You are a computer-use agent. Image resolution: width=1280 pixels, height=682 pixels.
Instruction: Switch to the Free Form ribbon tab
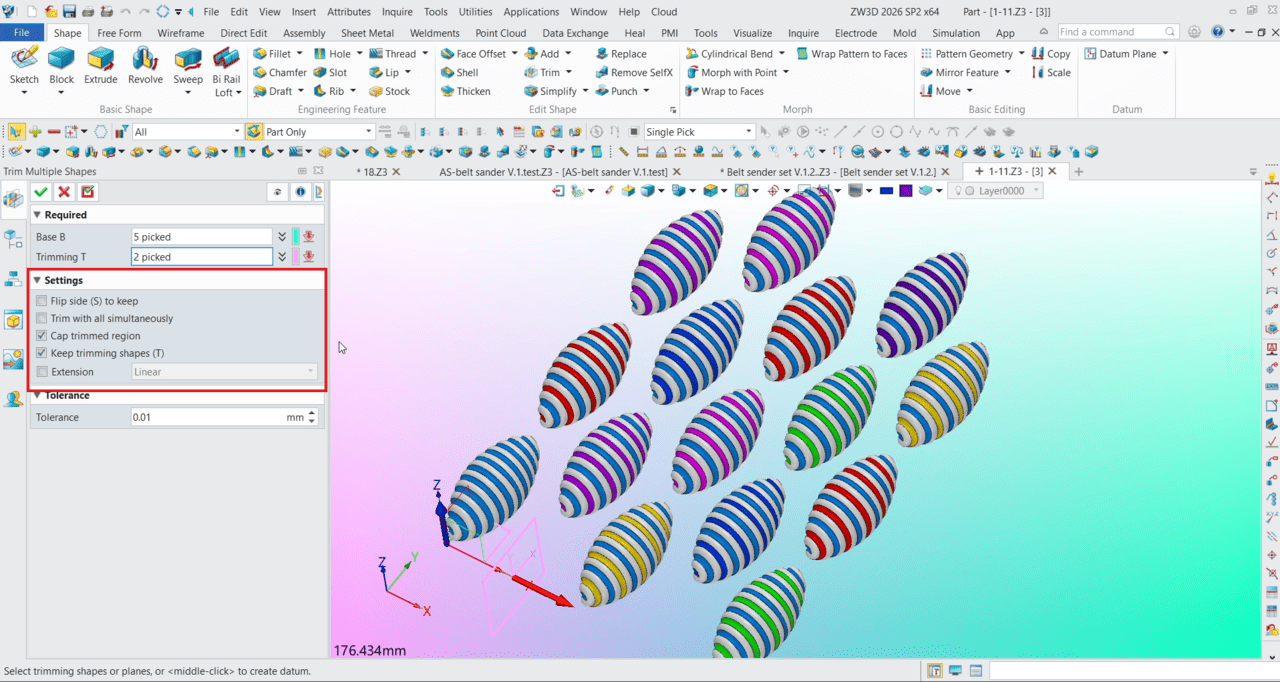click(119, 32)
